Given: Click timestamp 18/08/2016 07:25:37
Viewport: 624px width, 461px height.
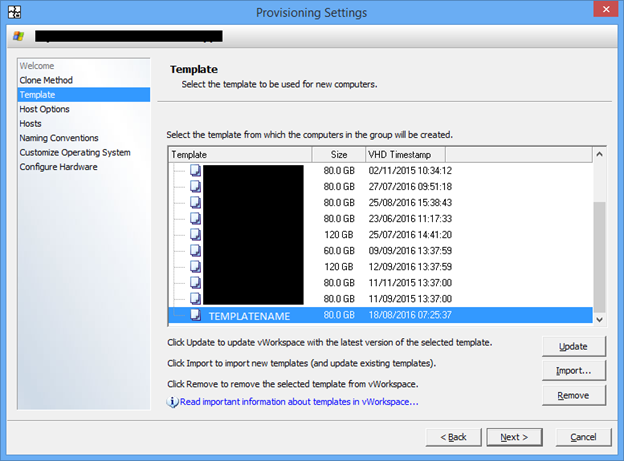Looking at the screenshot, I should pos(410,315).
